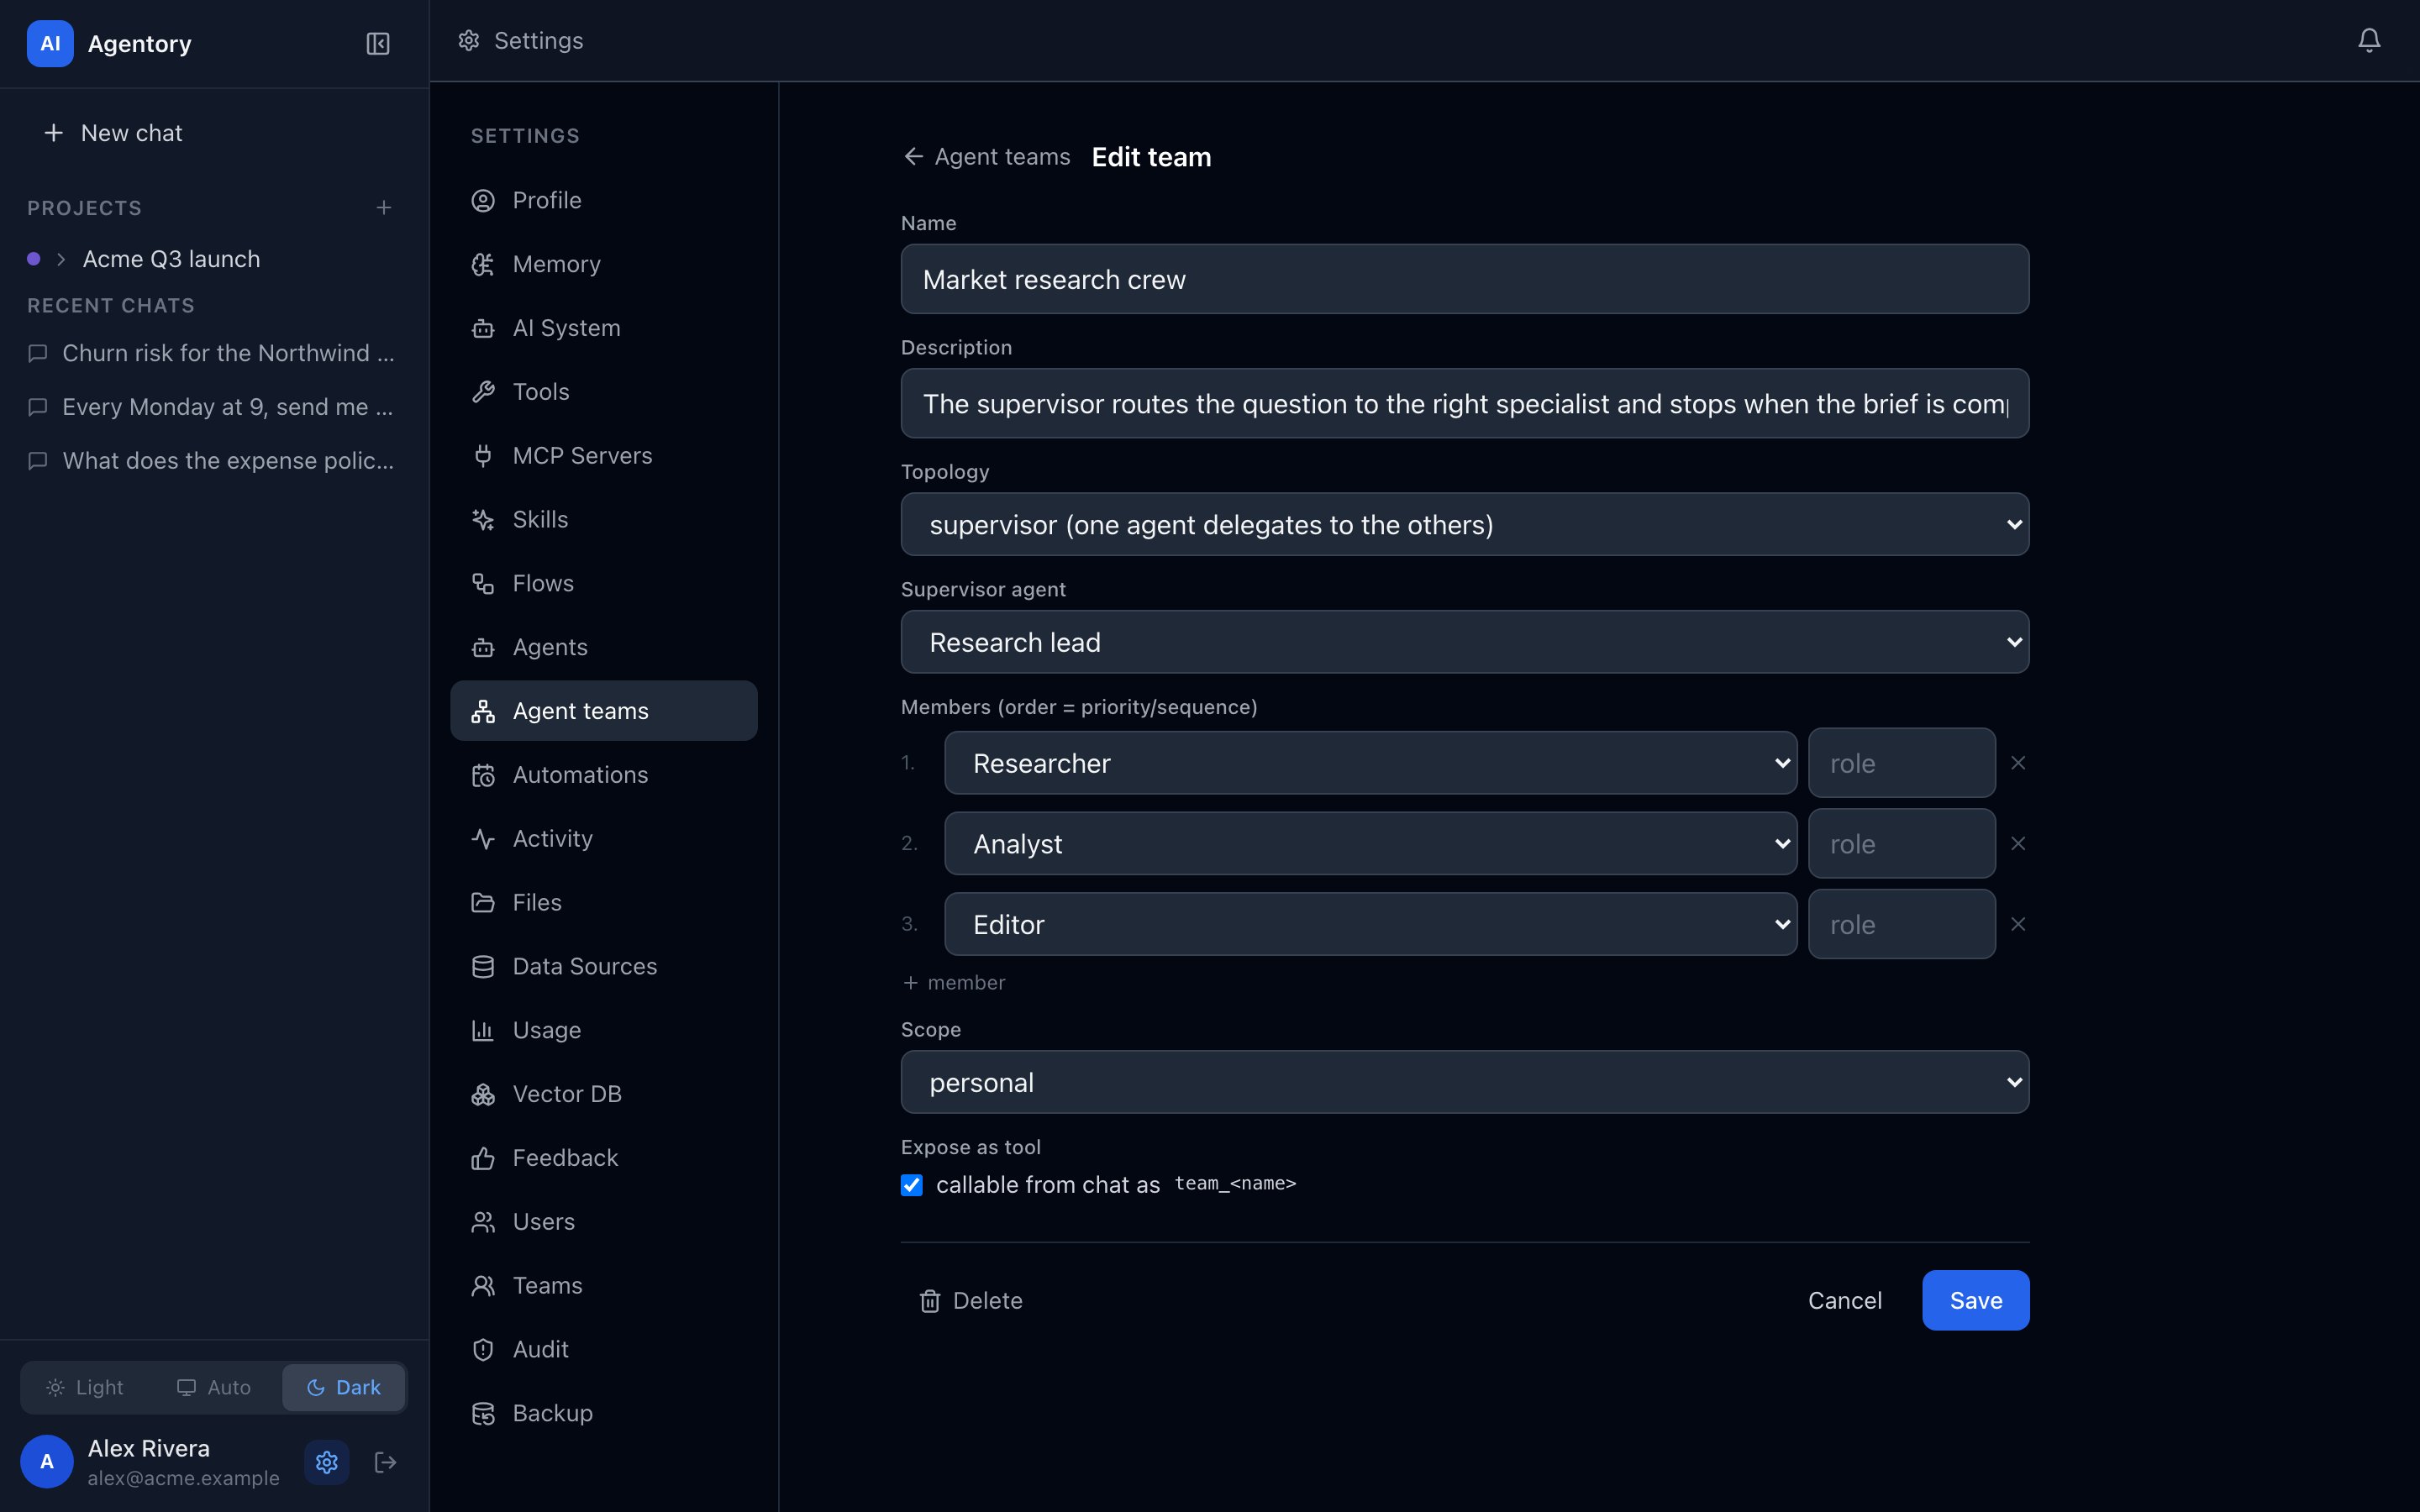Open AI System settings
Screen dimensions: 2420x1512
point(603,328)
